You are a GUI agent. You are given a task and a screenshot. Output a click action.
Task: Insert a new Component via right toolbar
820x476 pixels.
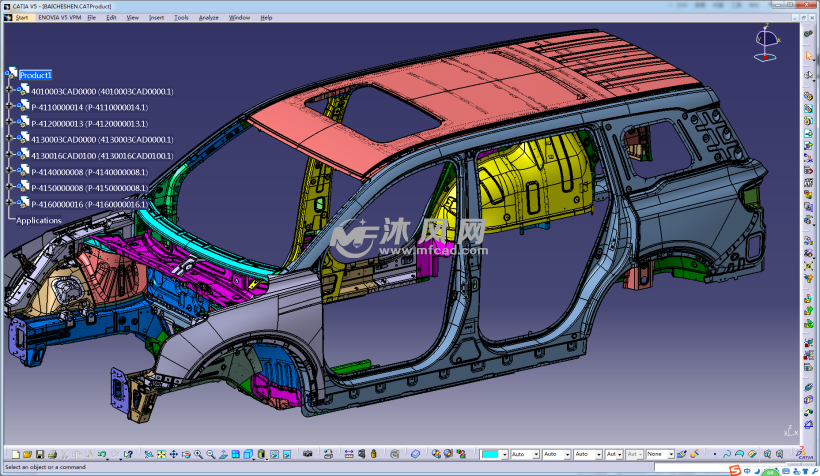[808, 96]
